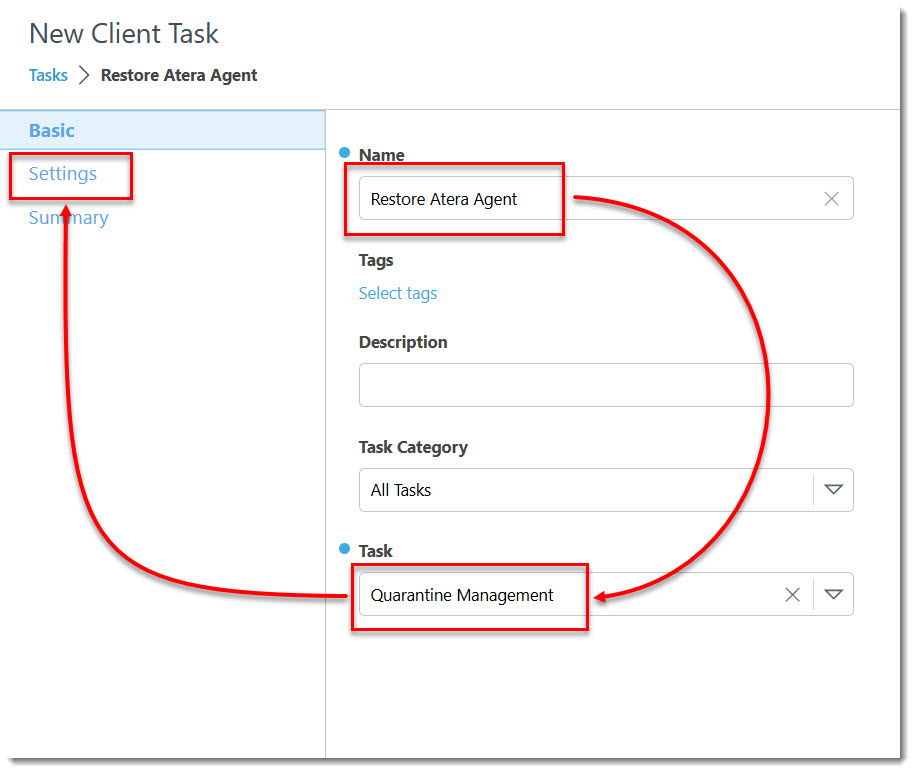Click the Quarantine Management task field
The height and width of the screenshot is (773, 915).
pyautogui.click(x=606, y=594)
